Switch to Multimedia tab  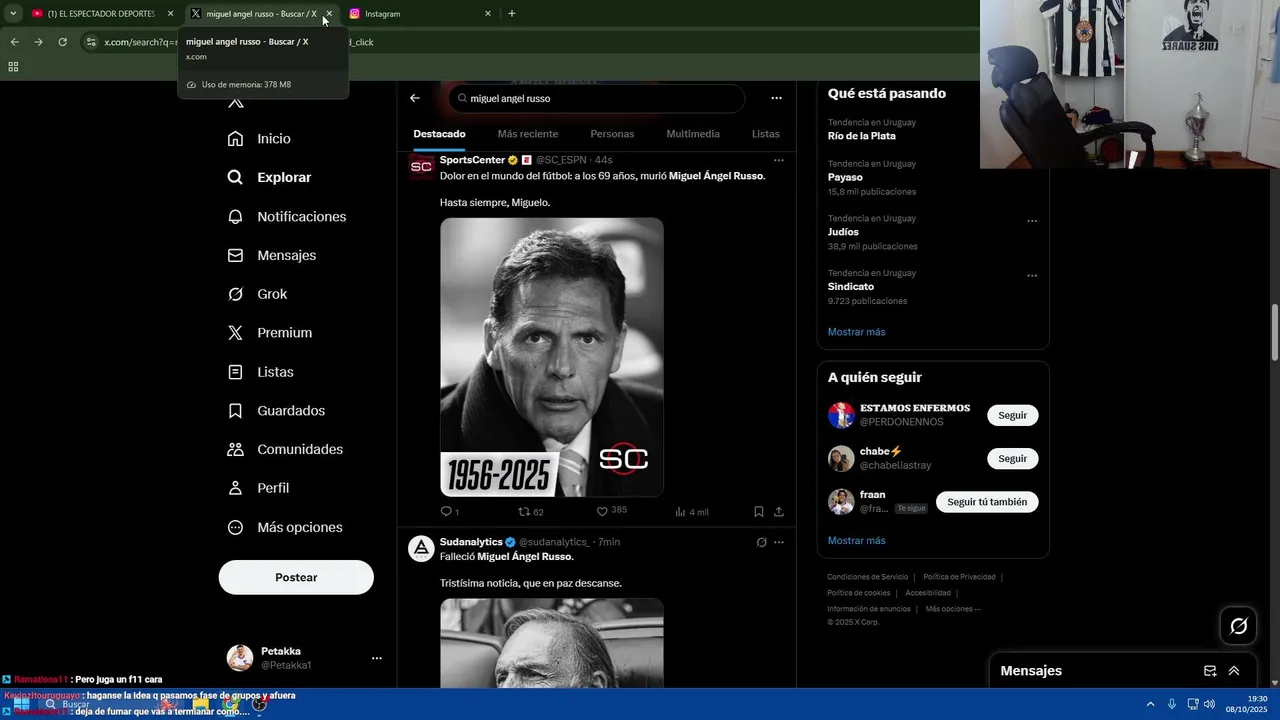coord(693,134)
